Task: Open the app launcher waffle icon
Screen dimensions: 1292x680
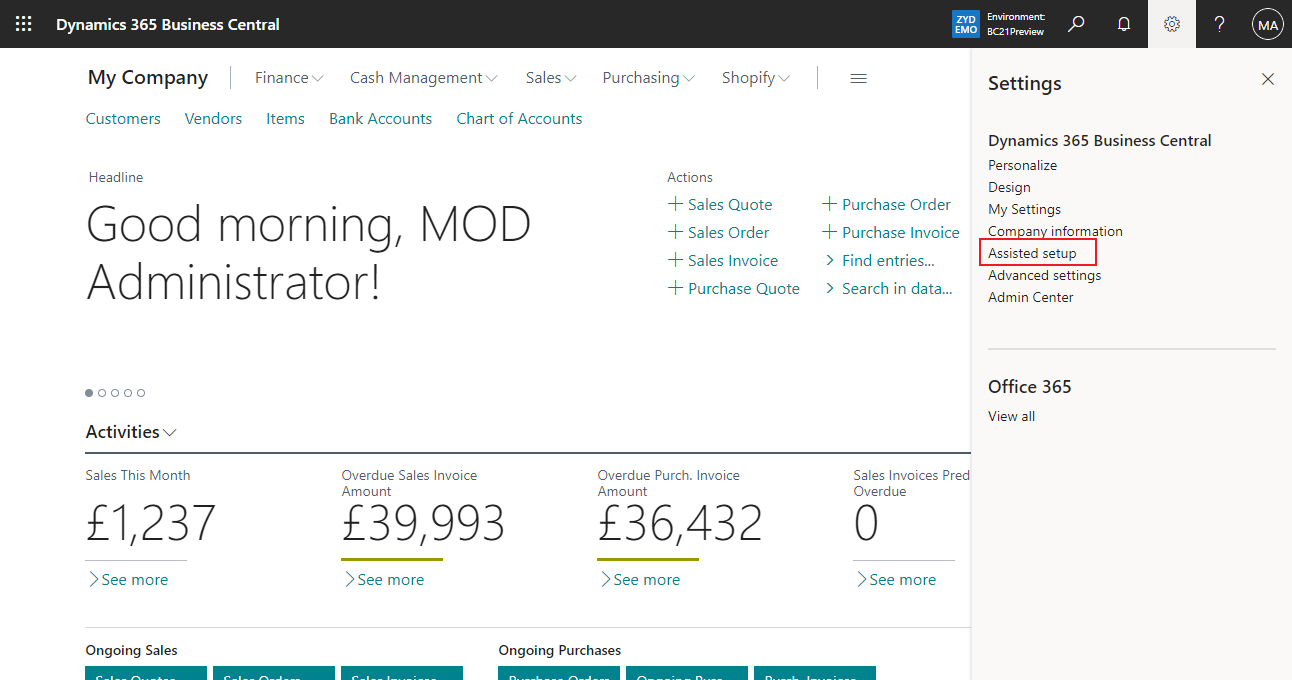Action: pyautogui.click(x=23, y=23)
